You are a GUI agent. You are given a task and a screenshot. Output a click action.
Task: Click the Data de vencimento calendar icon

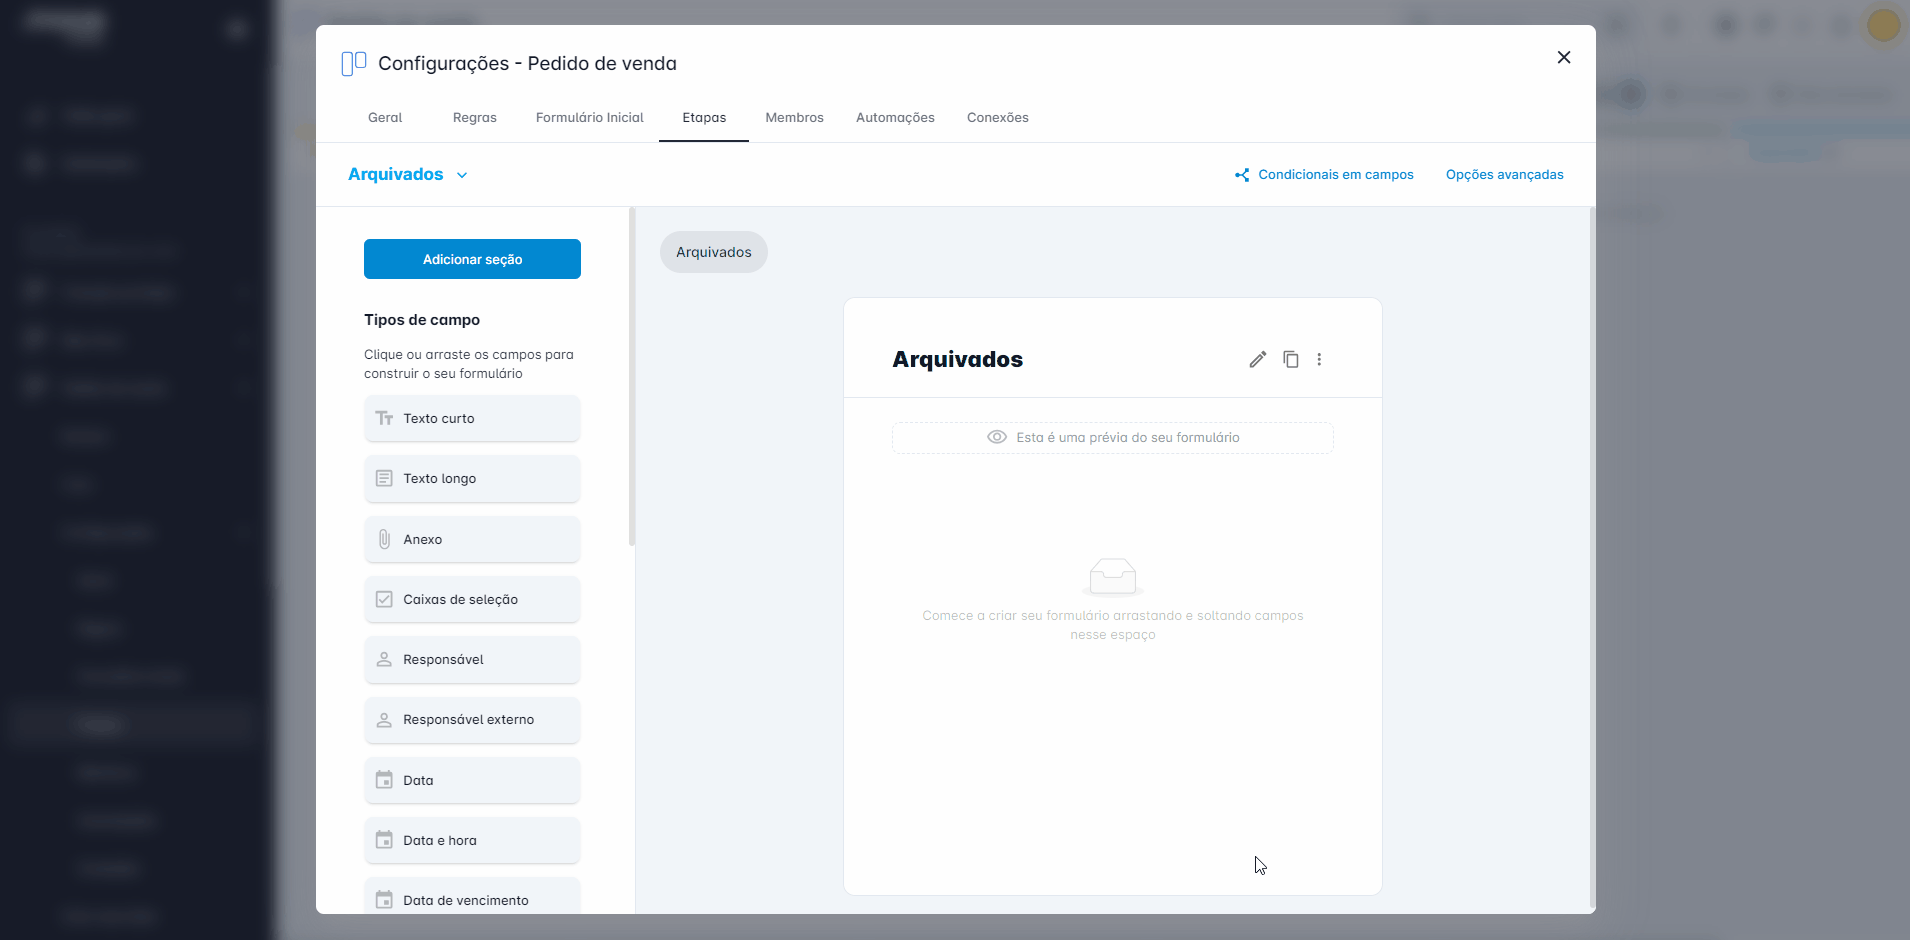[384, 900]
